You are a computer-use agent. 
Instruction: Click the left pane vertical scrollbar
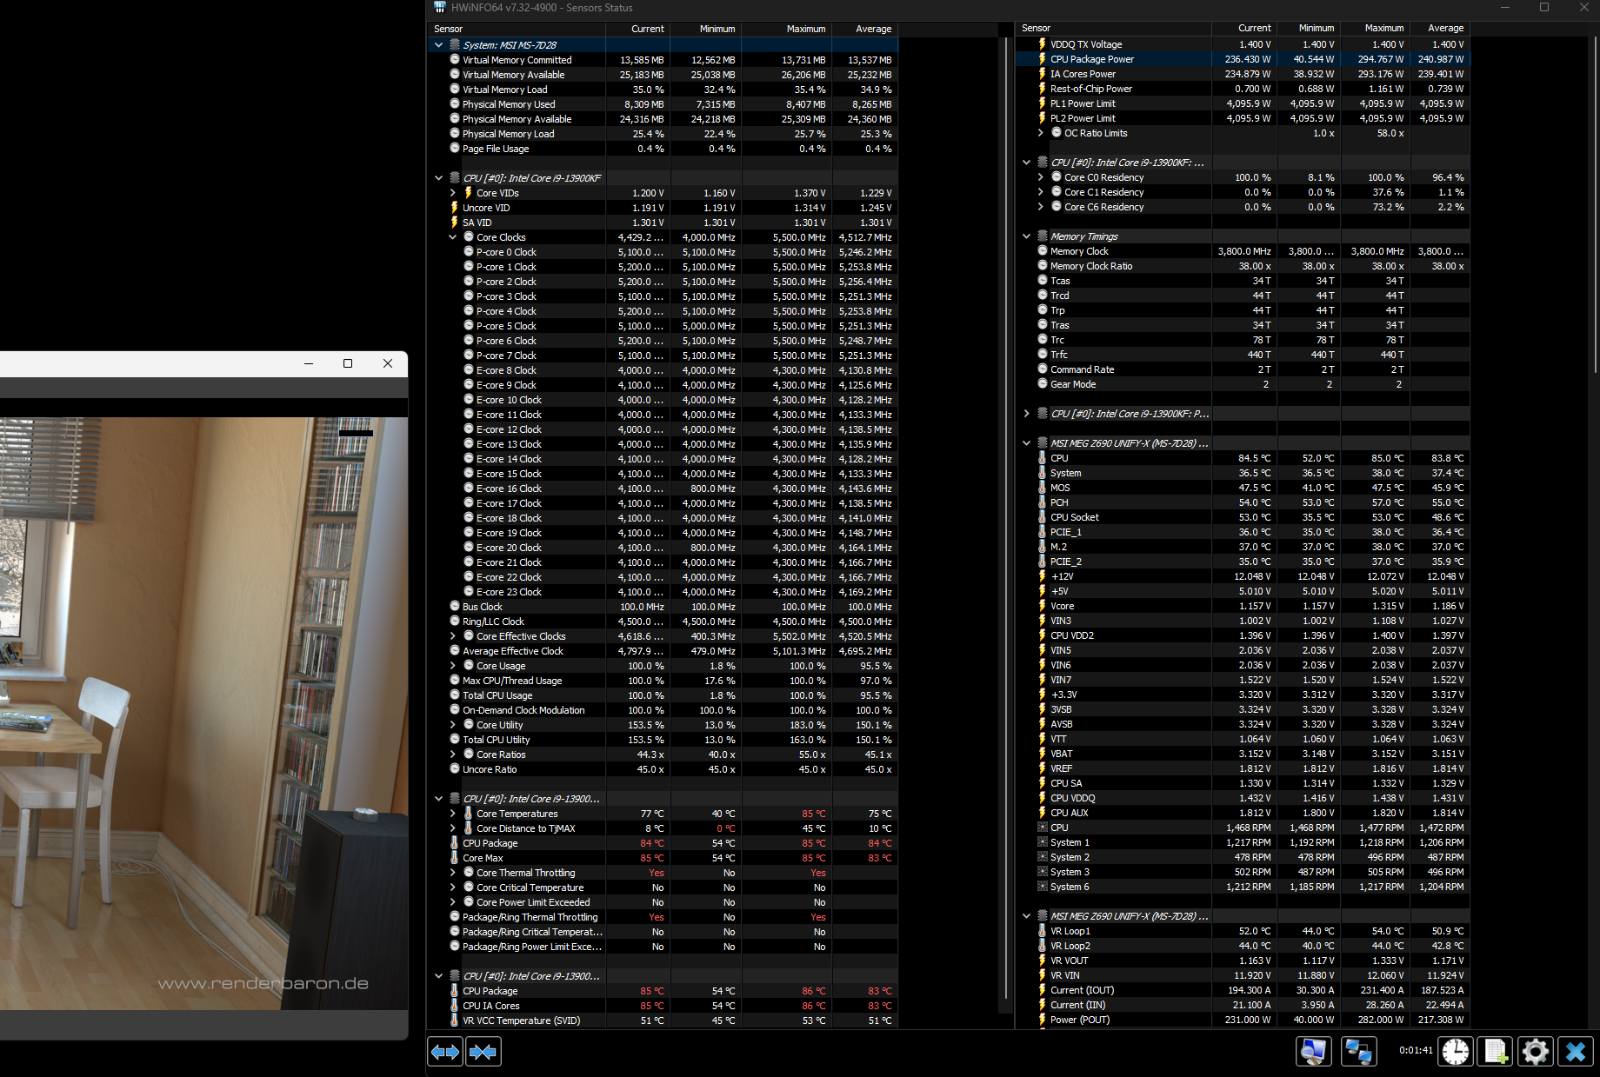point(1006,518)
